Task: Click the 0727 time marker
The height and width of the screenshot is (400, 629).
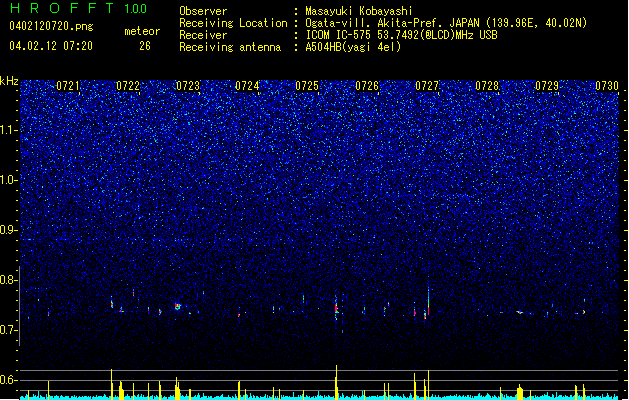Action: [427, 86]
